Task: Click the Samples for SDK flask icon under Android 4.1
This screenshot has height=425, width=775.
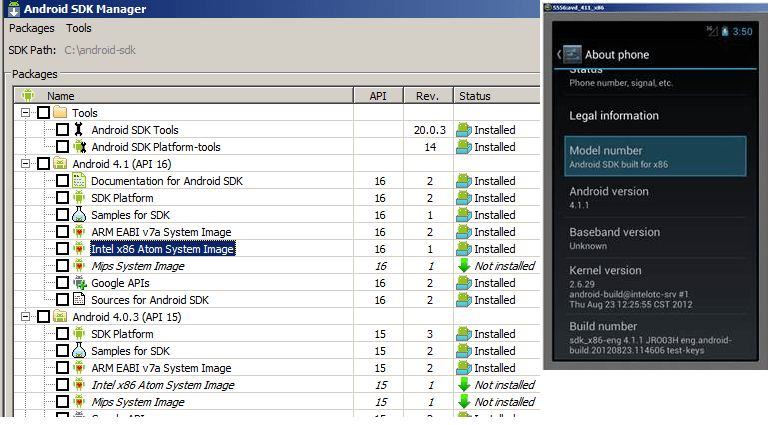Action: pyautogui.click(x=79, y=215)
